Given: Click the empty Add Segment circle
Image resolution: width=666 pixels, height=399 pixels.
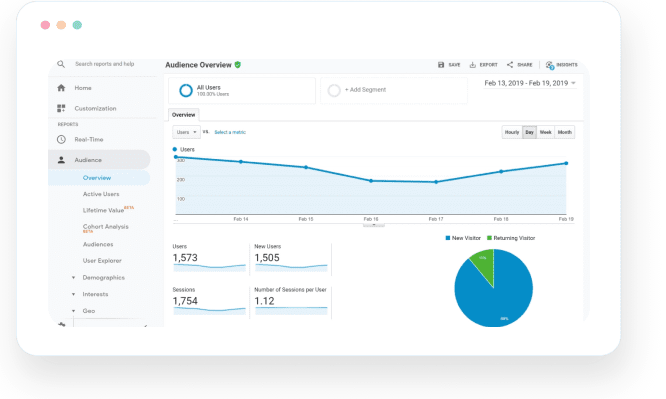Looking at the screenshot, I should tap(334, 91).
